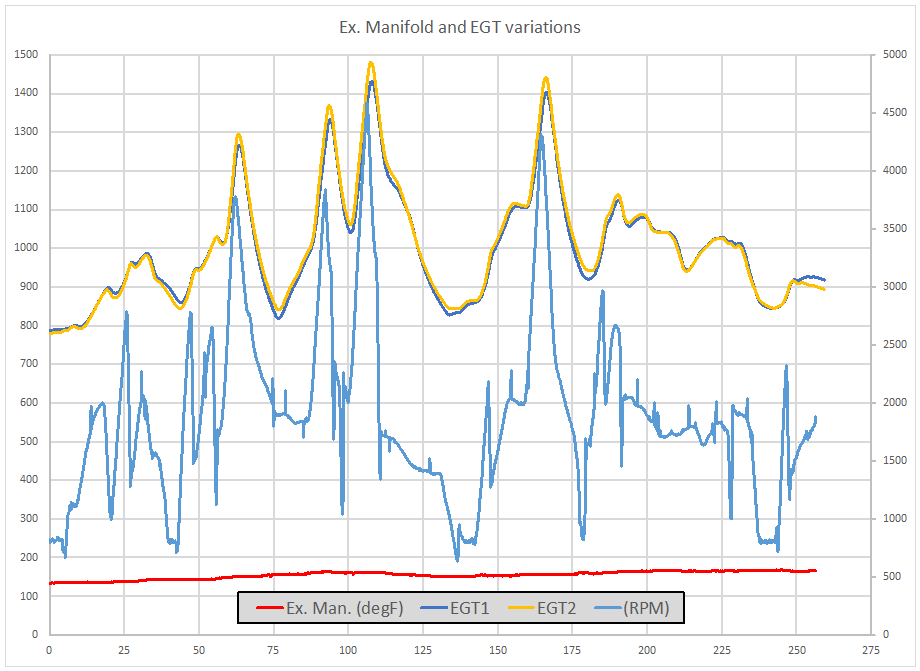Image resolution: width=920 pixels, height=671 pixels.
Task: Click the 275 label on the horizontal axis
Action: (870, 648)
